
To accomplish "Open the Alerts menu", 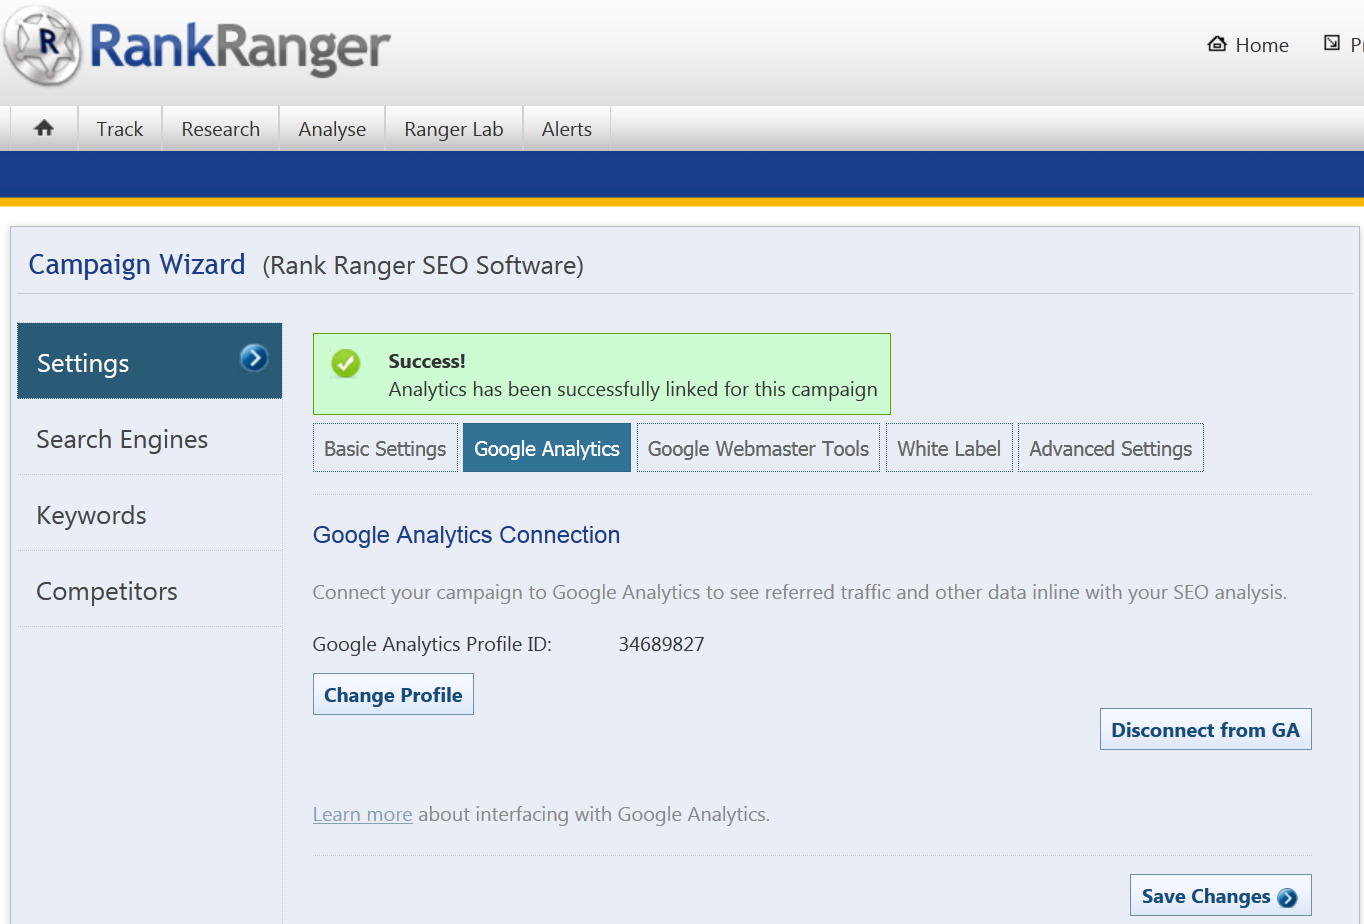I will coord(566,129).
